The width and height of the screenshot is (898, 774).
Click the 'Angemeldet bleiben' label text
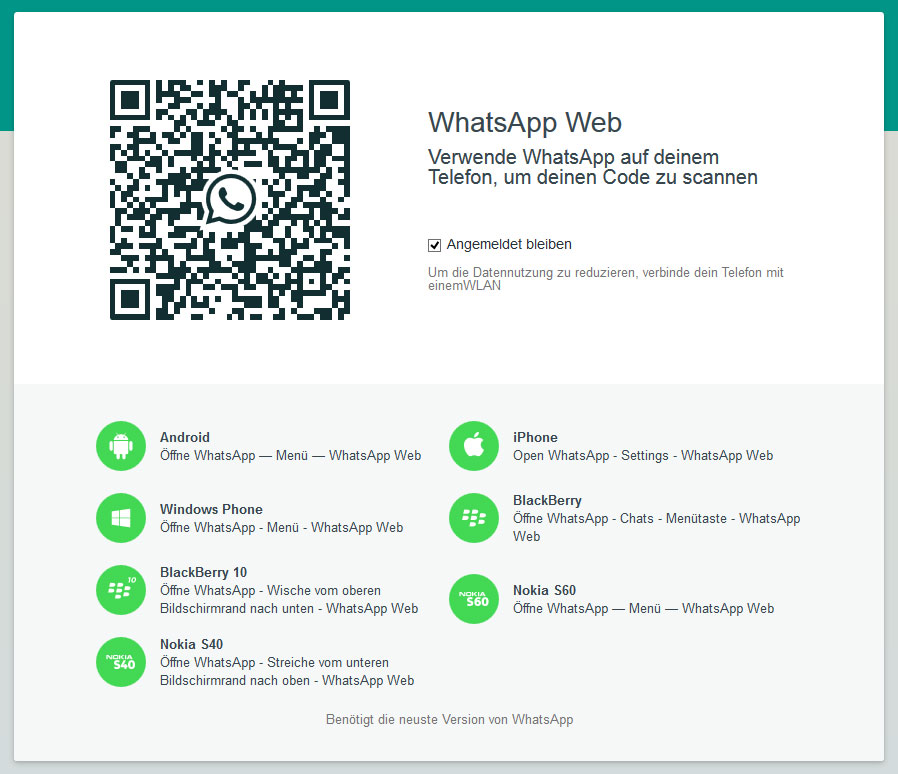509,245
